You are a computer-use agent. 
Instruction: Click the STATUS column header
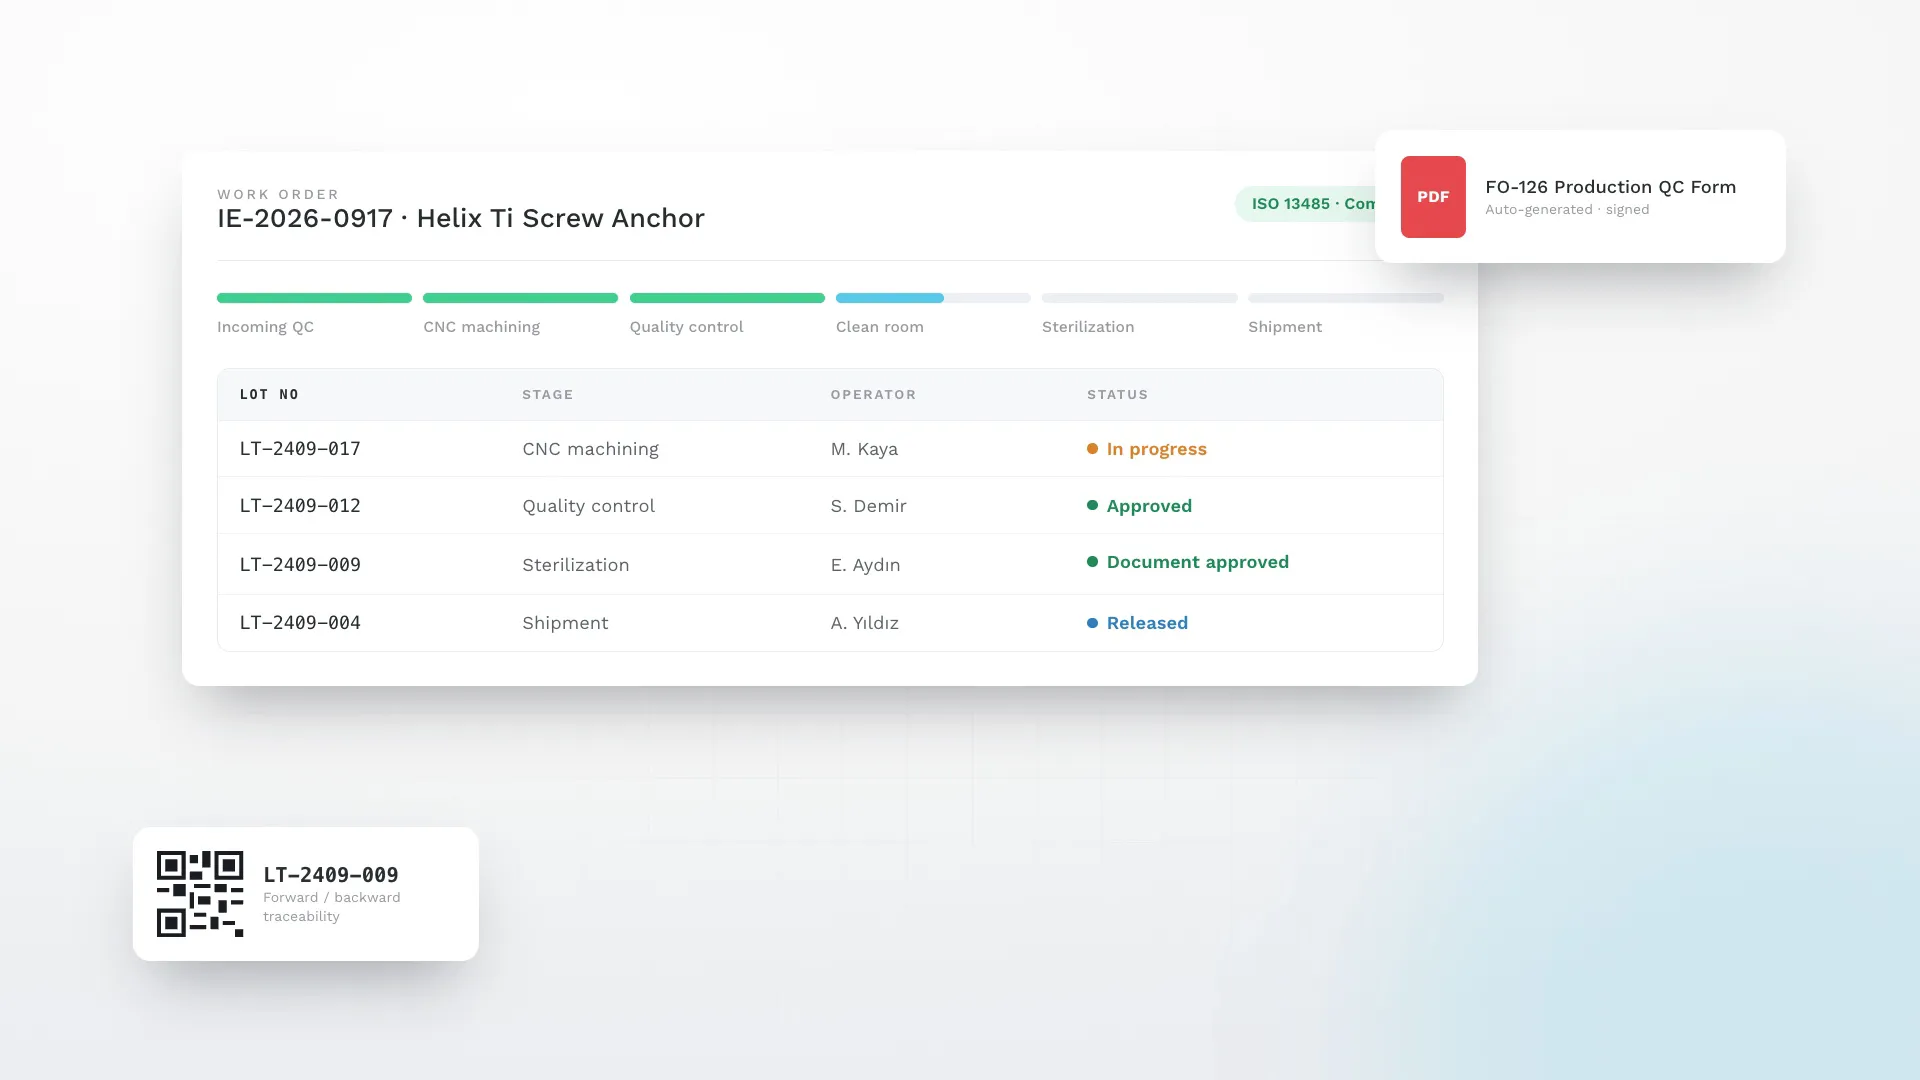(1117, 395)
